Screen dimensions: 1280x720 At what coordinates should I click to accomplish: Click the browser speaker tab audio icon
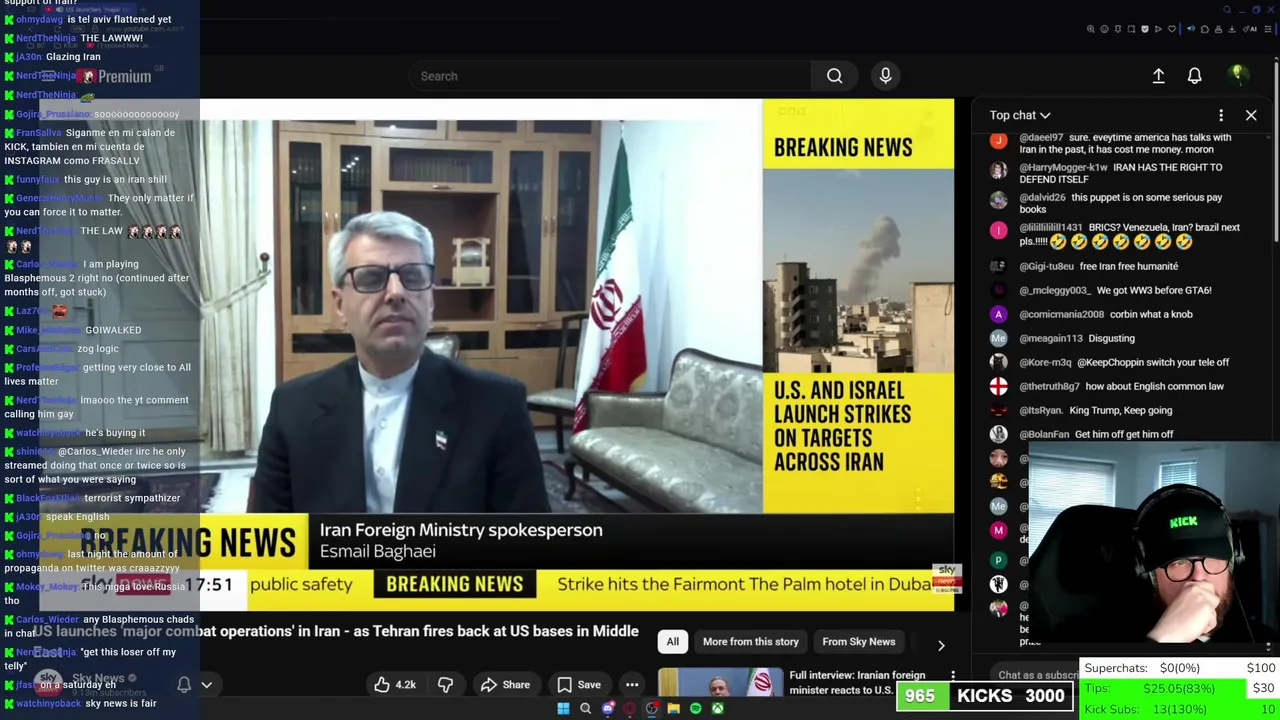coord(1191,29)
